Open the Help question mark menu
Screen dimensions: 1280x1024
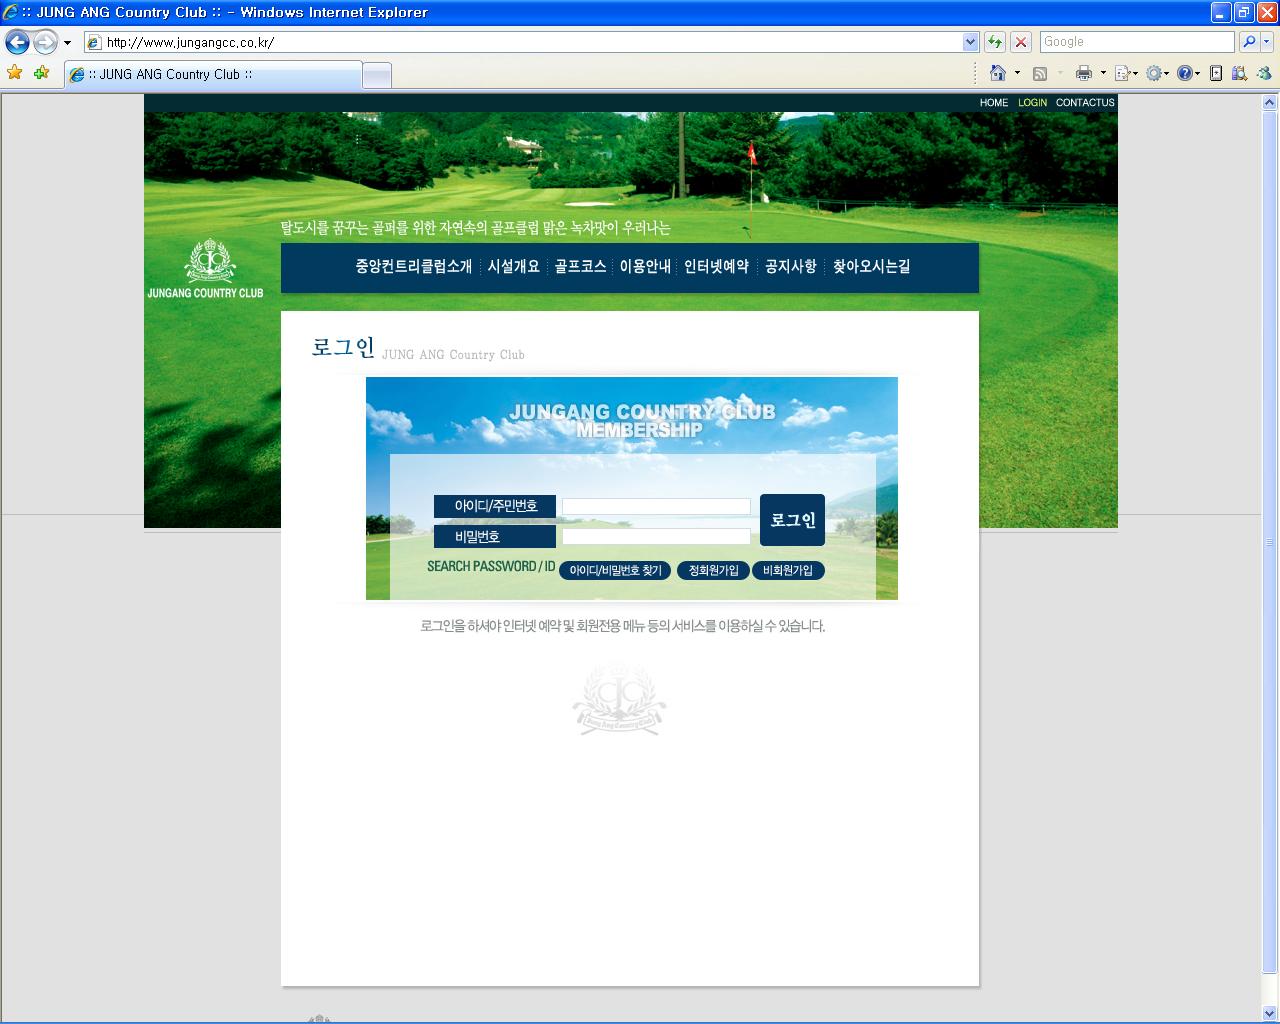pos(1188,73)
